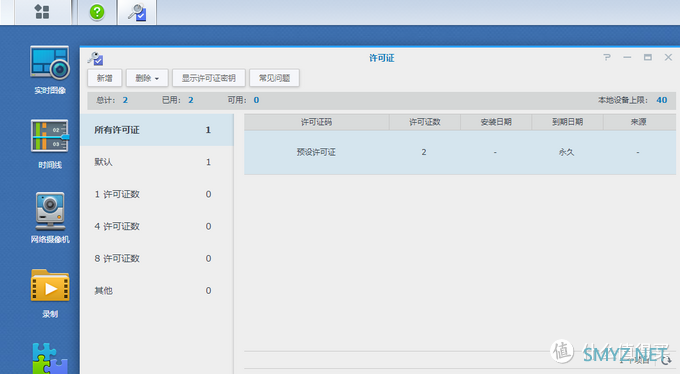
Task: Select the 默认 category
Action: click(x=157, y=162)
